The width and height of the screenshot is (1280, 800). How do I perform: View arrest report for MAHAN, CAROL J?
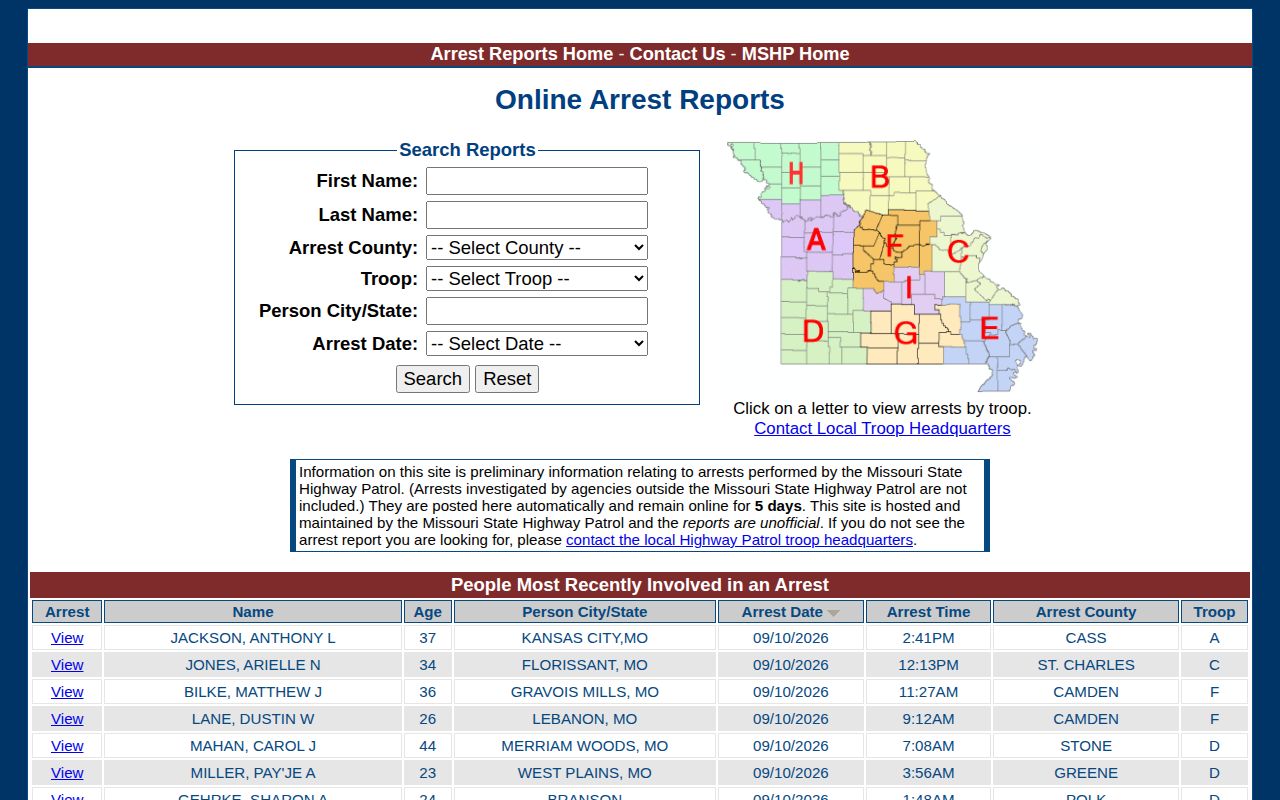click(67, 746)
